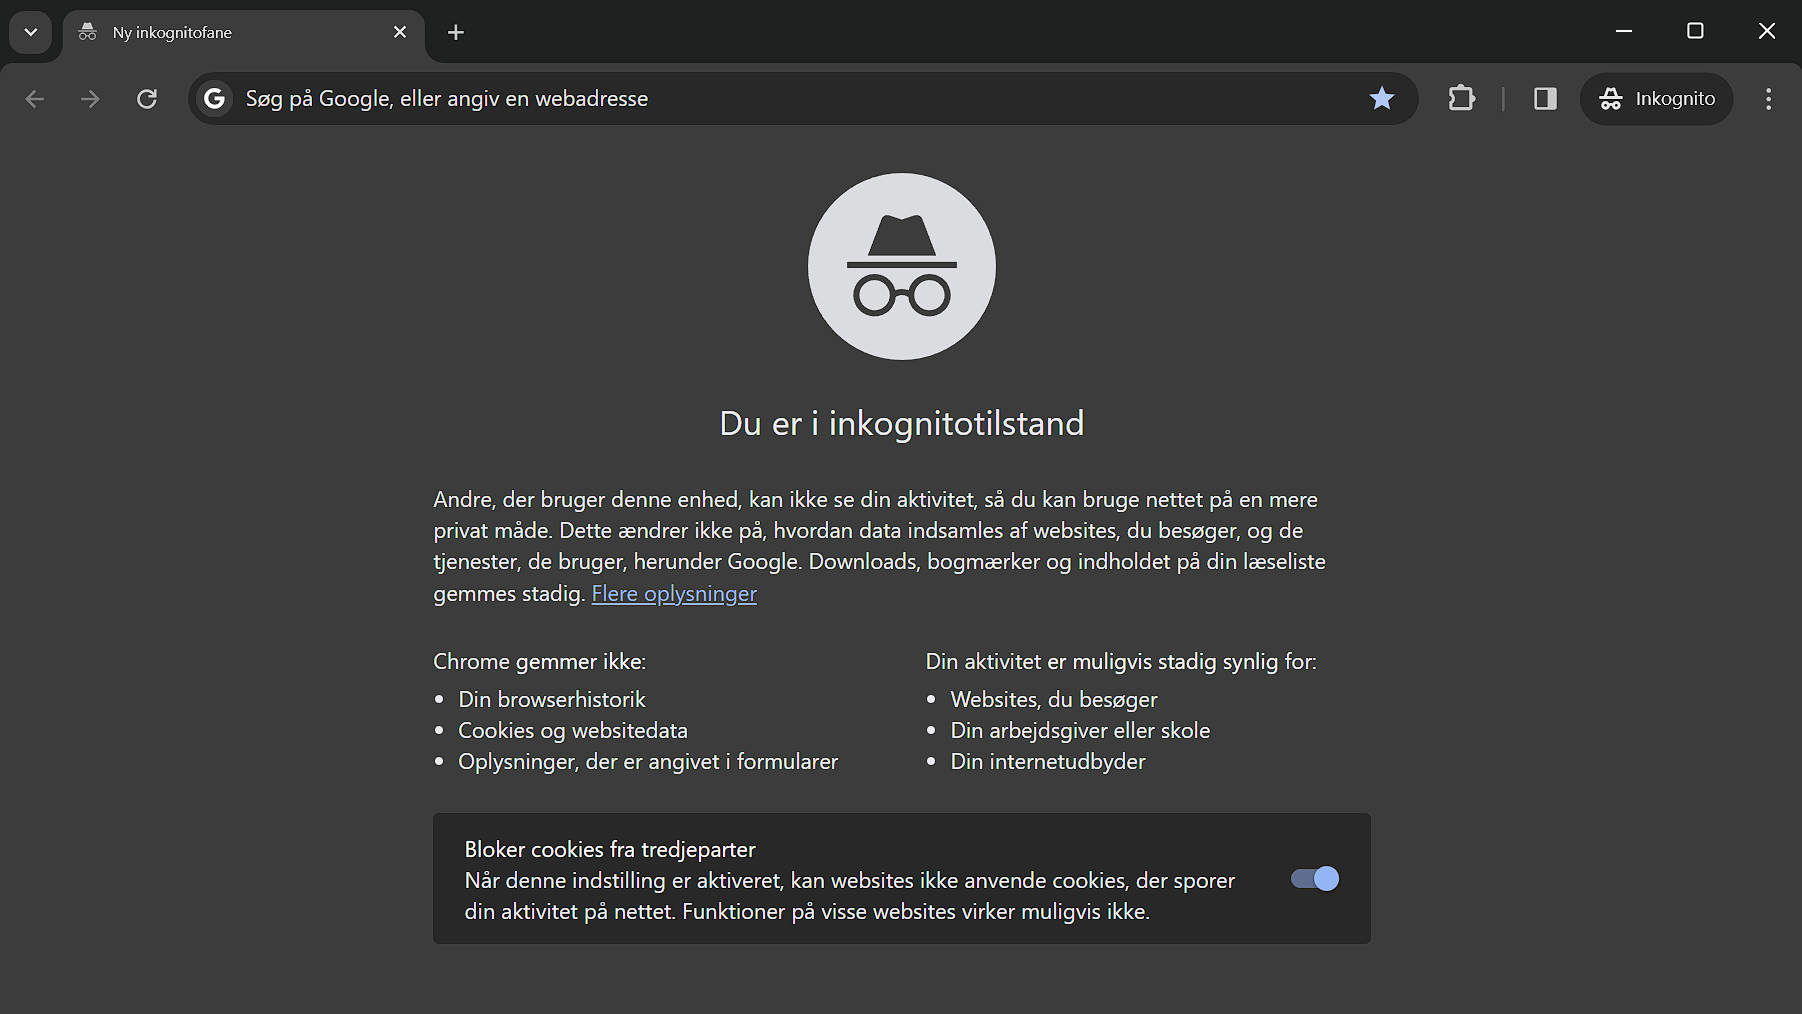Image resolution: width=1802 pixels, height=1014 pixels.
Task: Open the Flere oplysninger link
Action: point(674,594)
